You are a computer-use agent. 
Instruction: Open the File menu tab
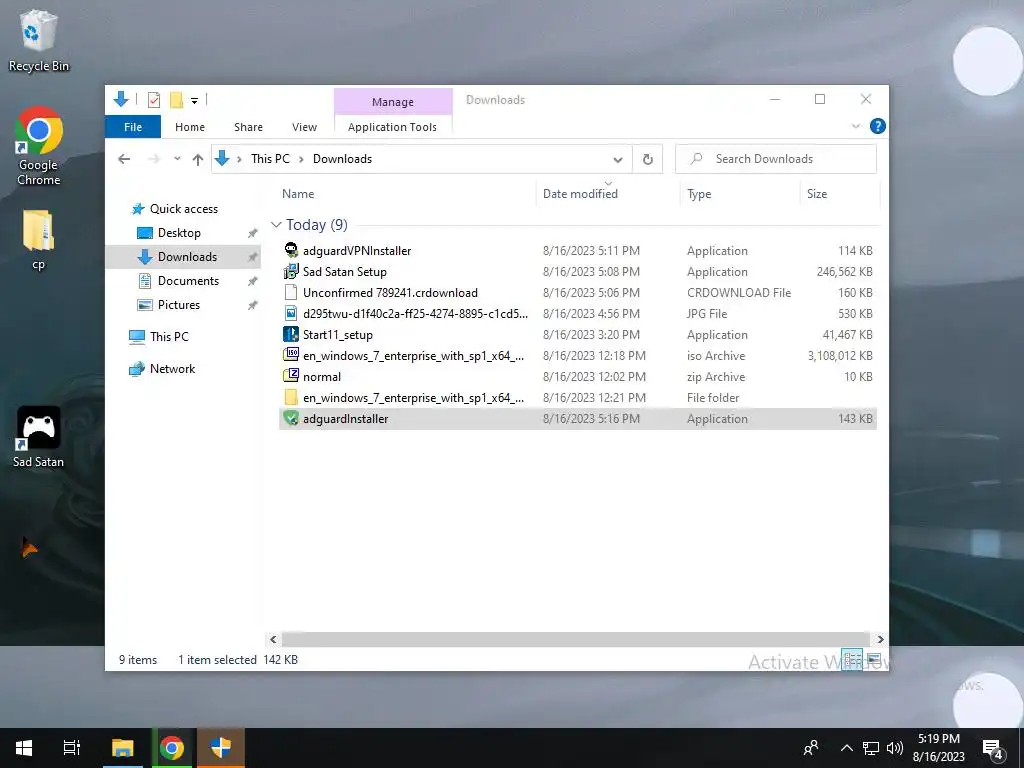pyautogui.click(x=133, y=127)
